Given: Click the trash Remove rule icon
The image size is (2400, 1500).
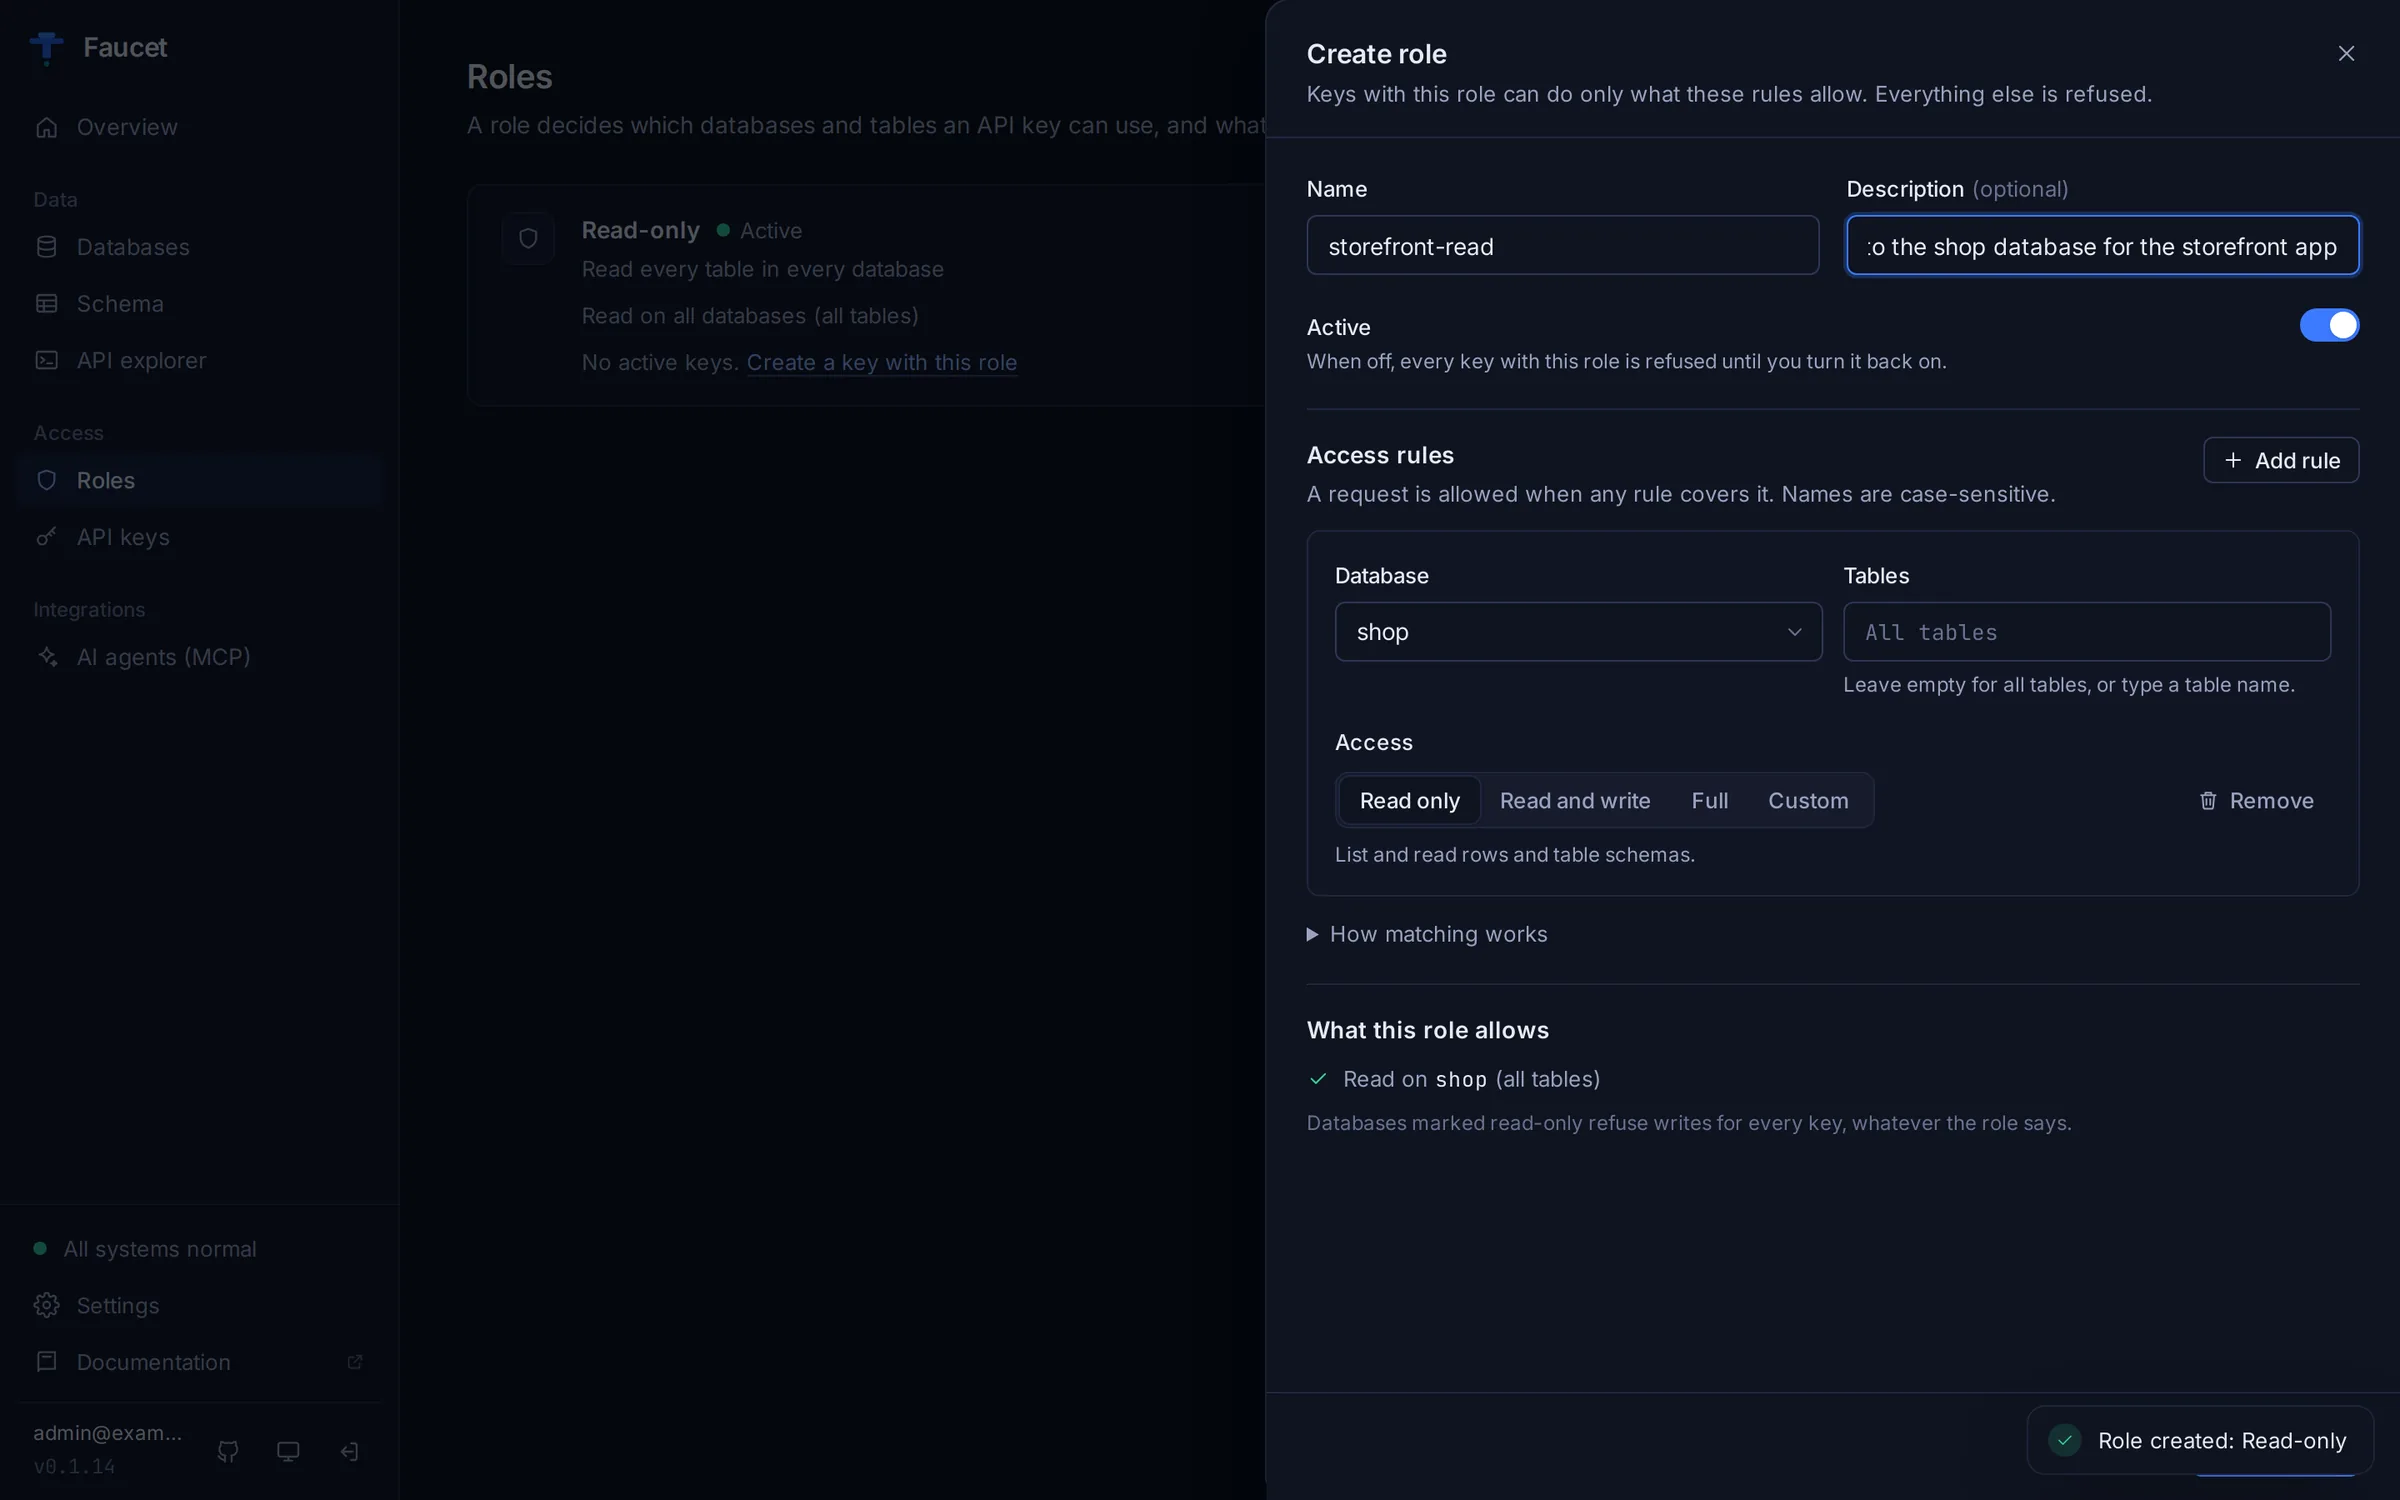Looking at the screenshot, I should pyautogui.click(x=2208, y=801).
